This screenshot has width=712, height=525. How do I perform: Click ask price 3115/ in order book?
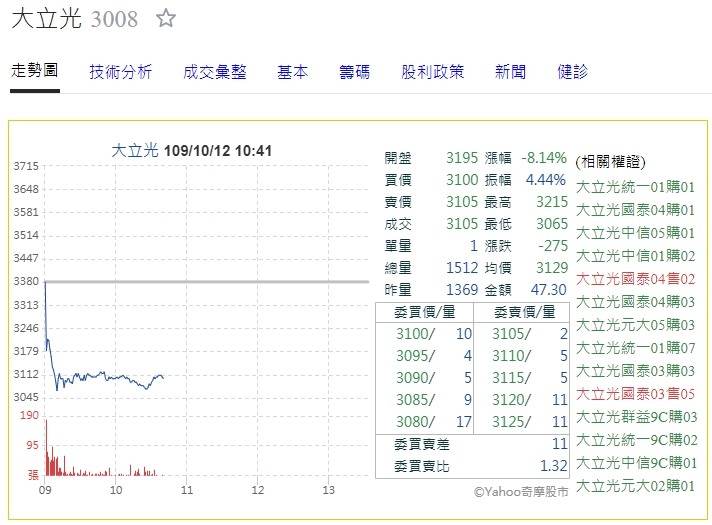[511, 378]
